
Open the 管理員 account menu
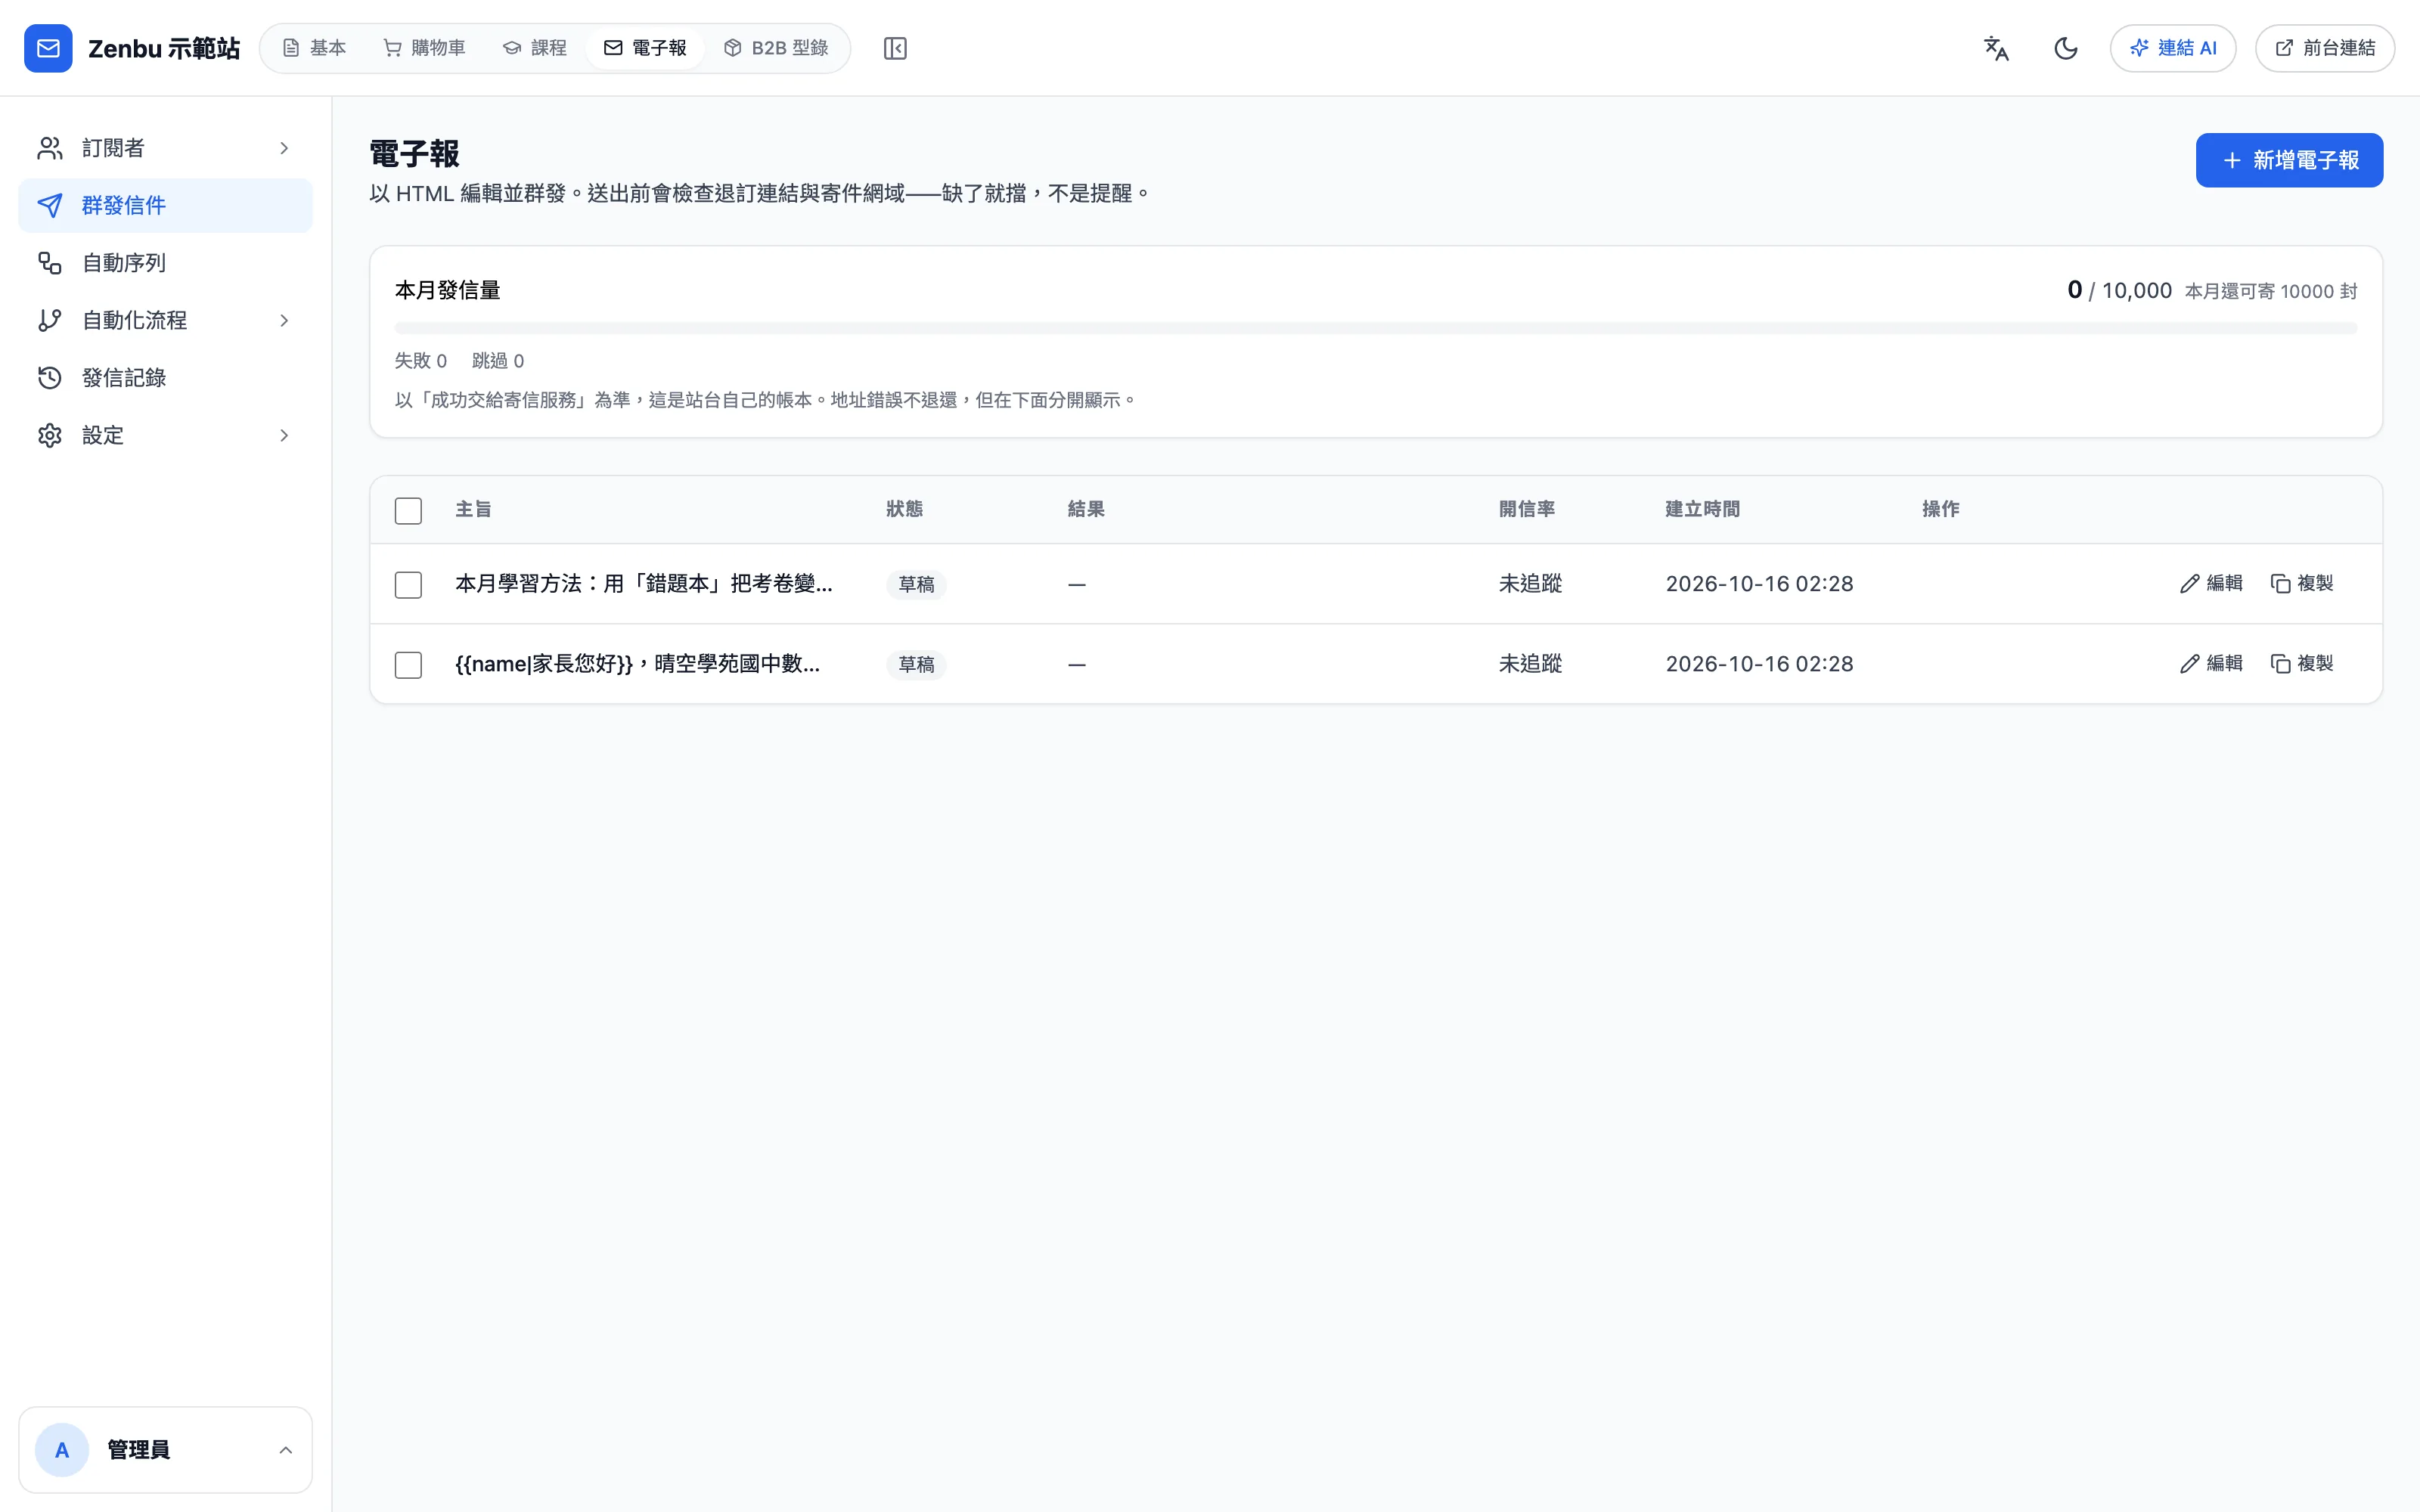(165, 1450)
